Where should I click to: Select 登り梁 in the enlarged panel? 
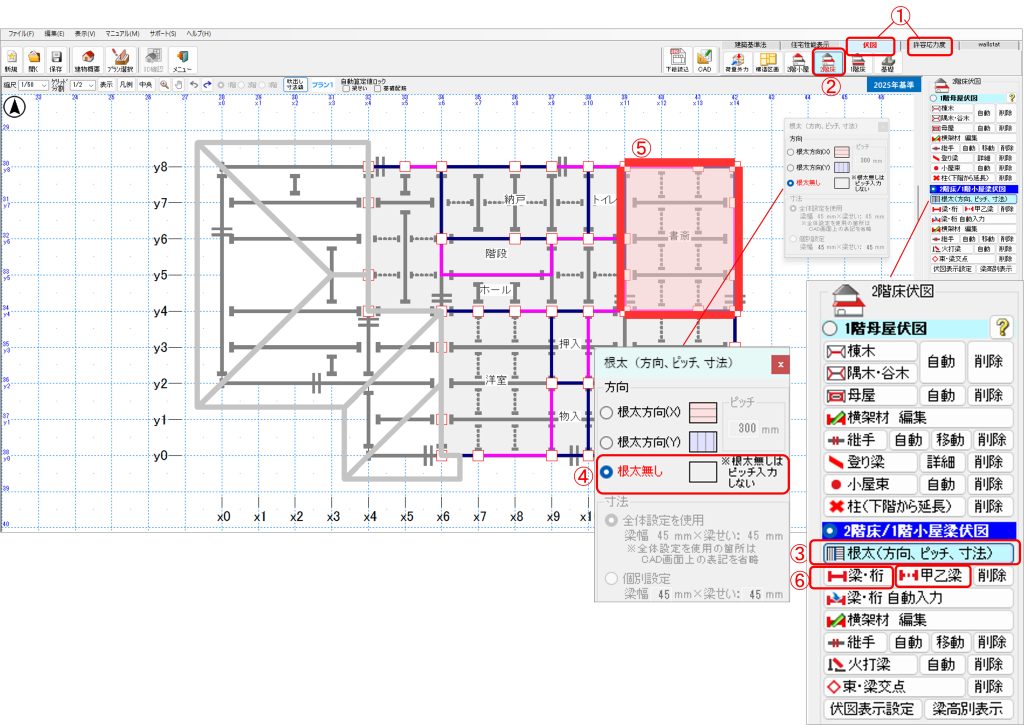(870, 462)
